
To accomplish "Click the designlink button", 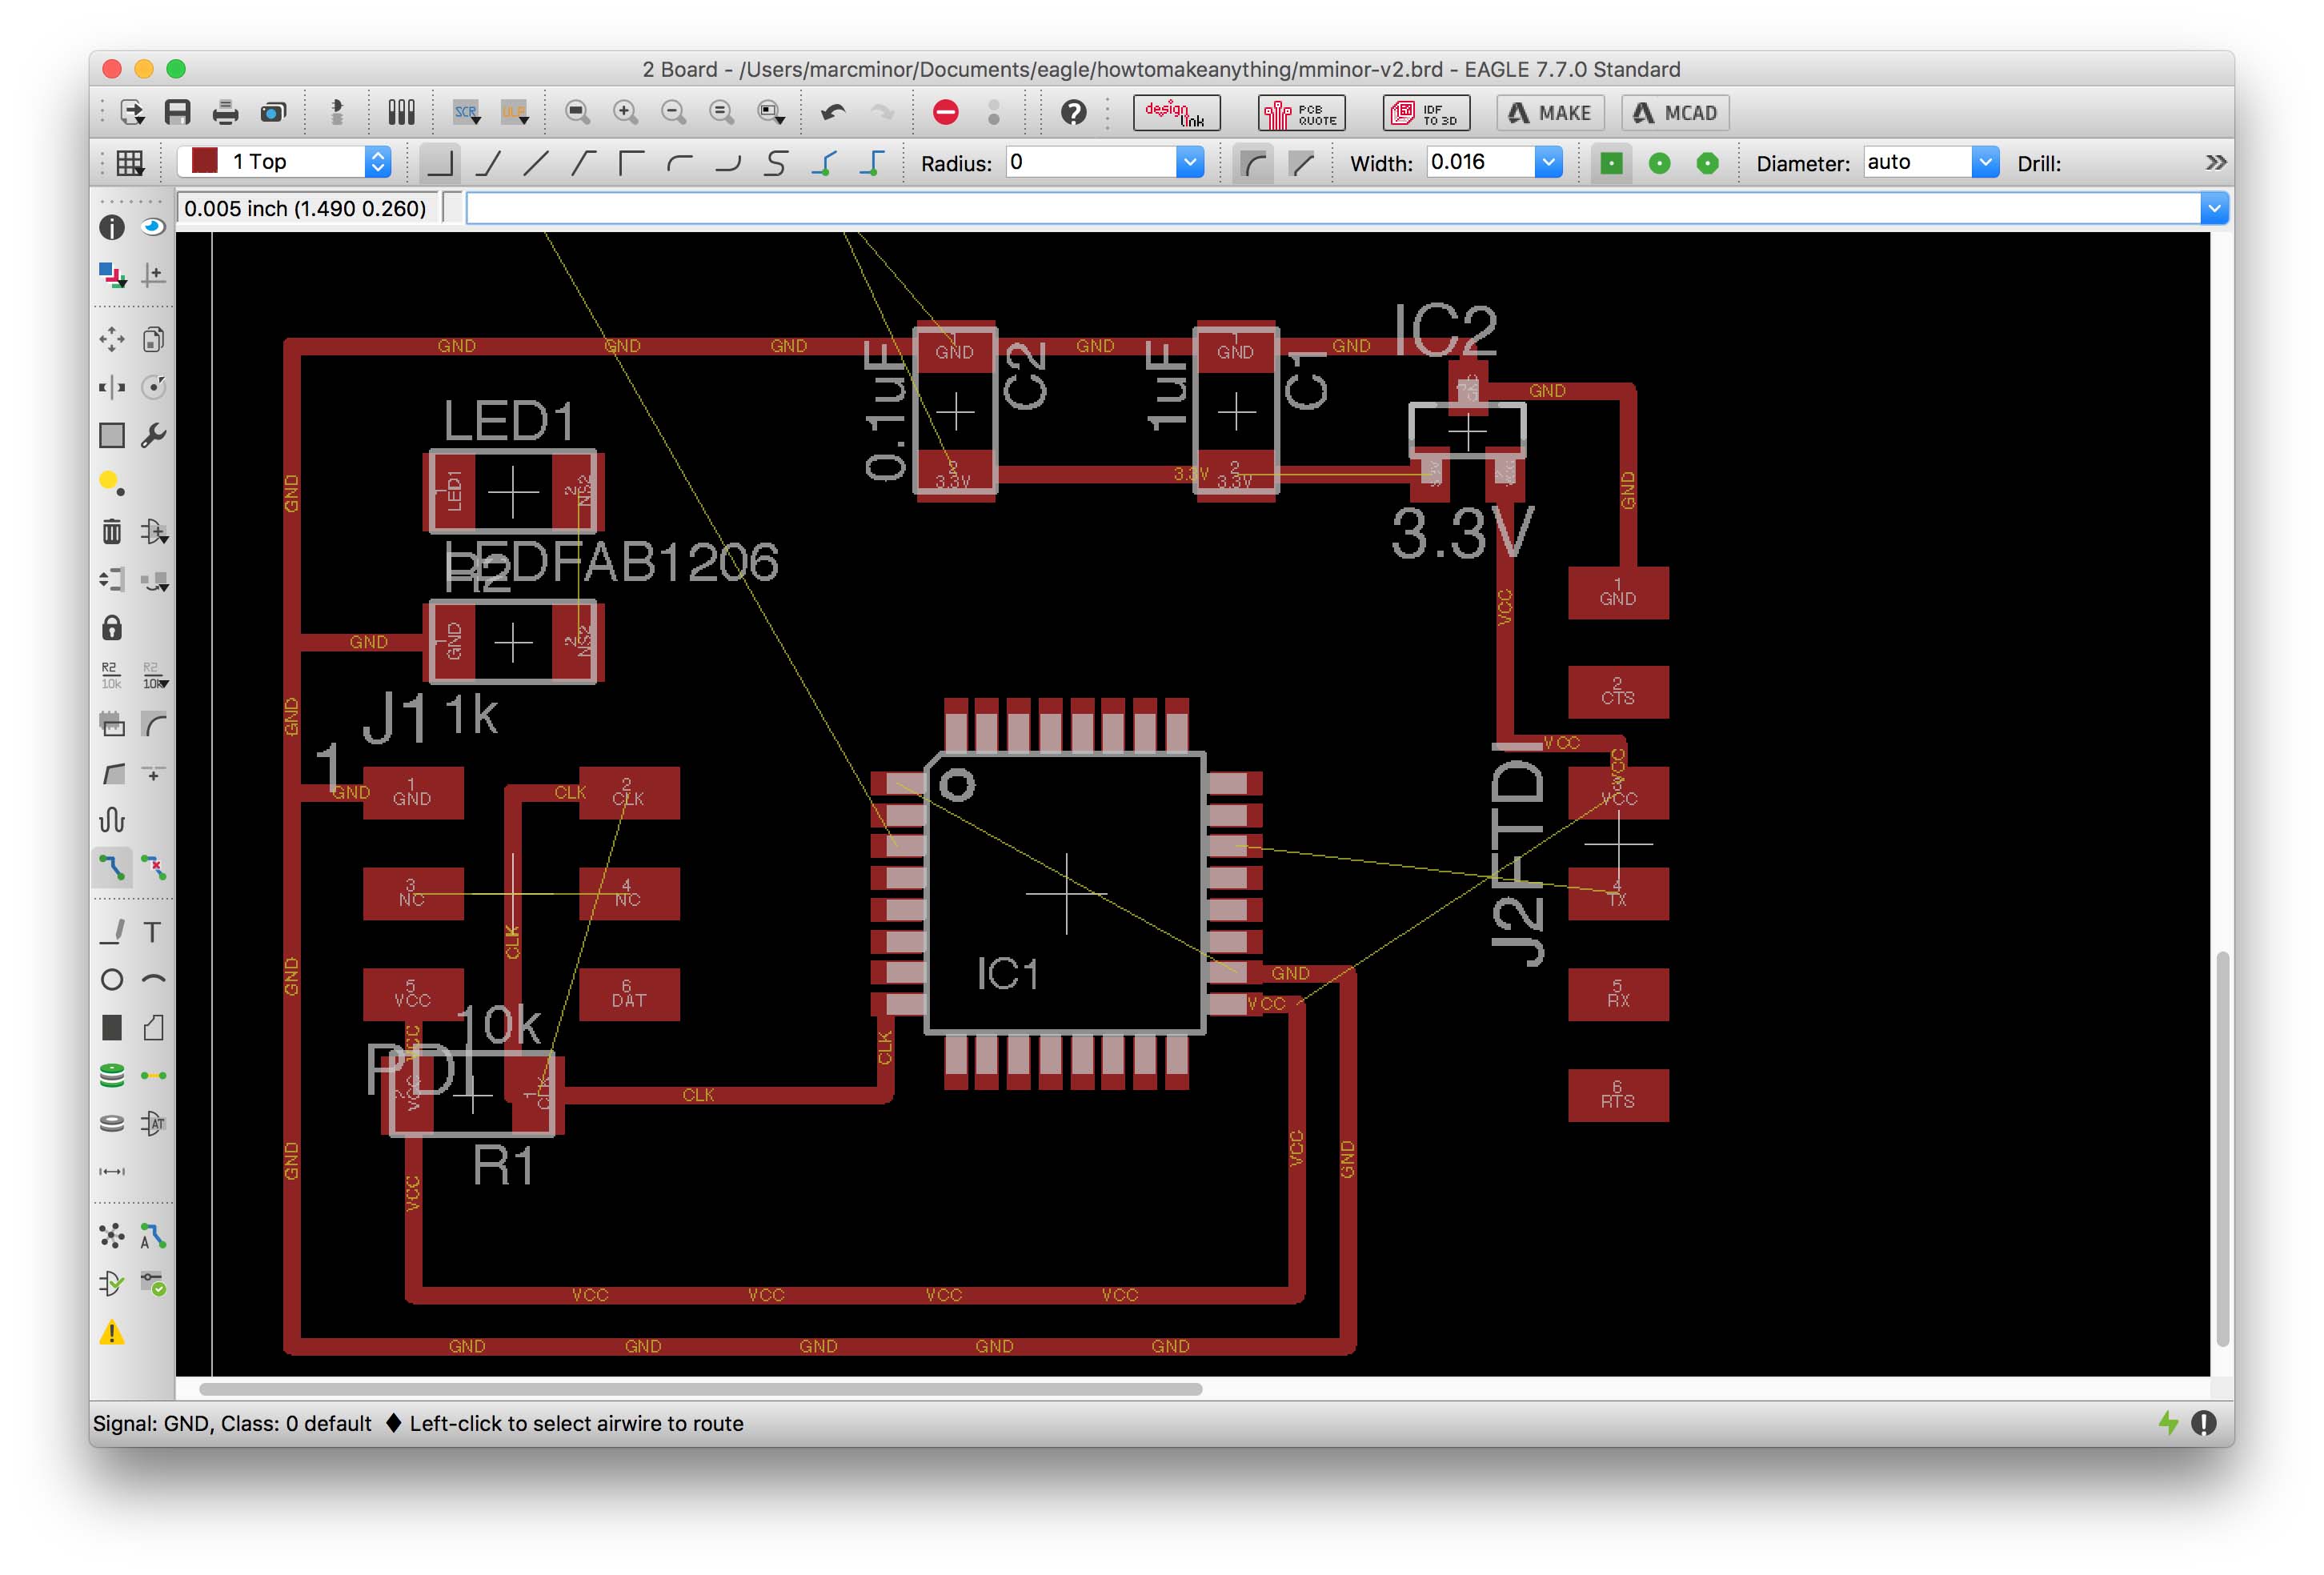I will [x=1177, y=113].
